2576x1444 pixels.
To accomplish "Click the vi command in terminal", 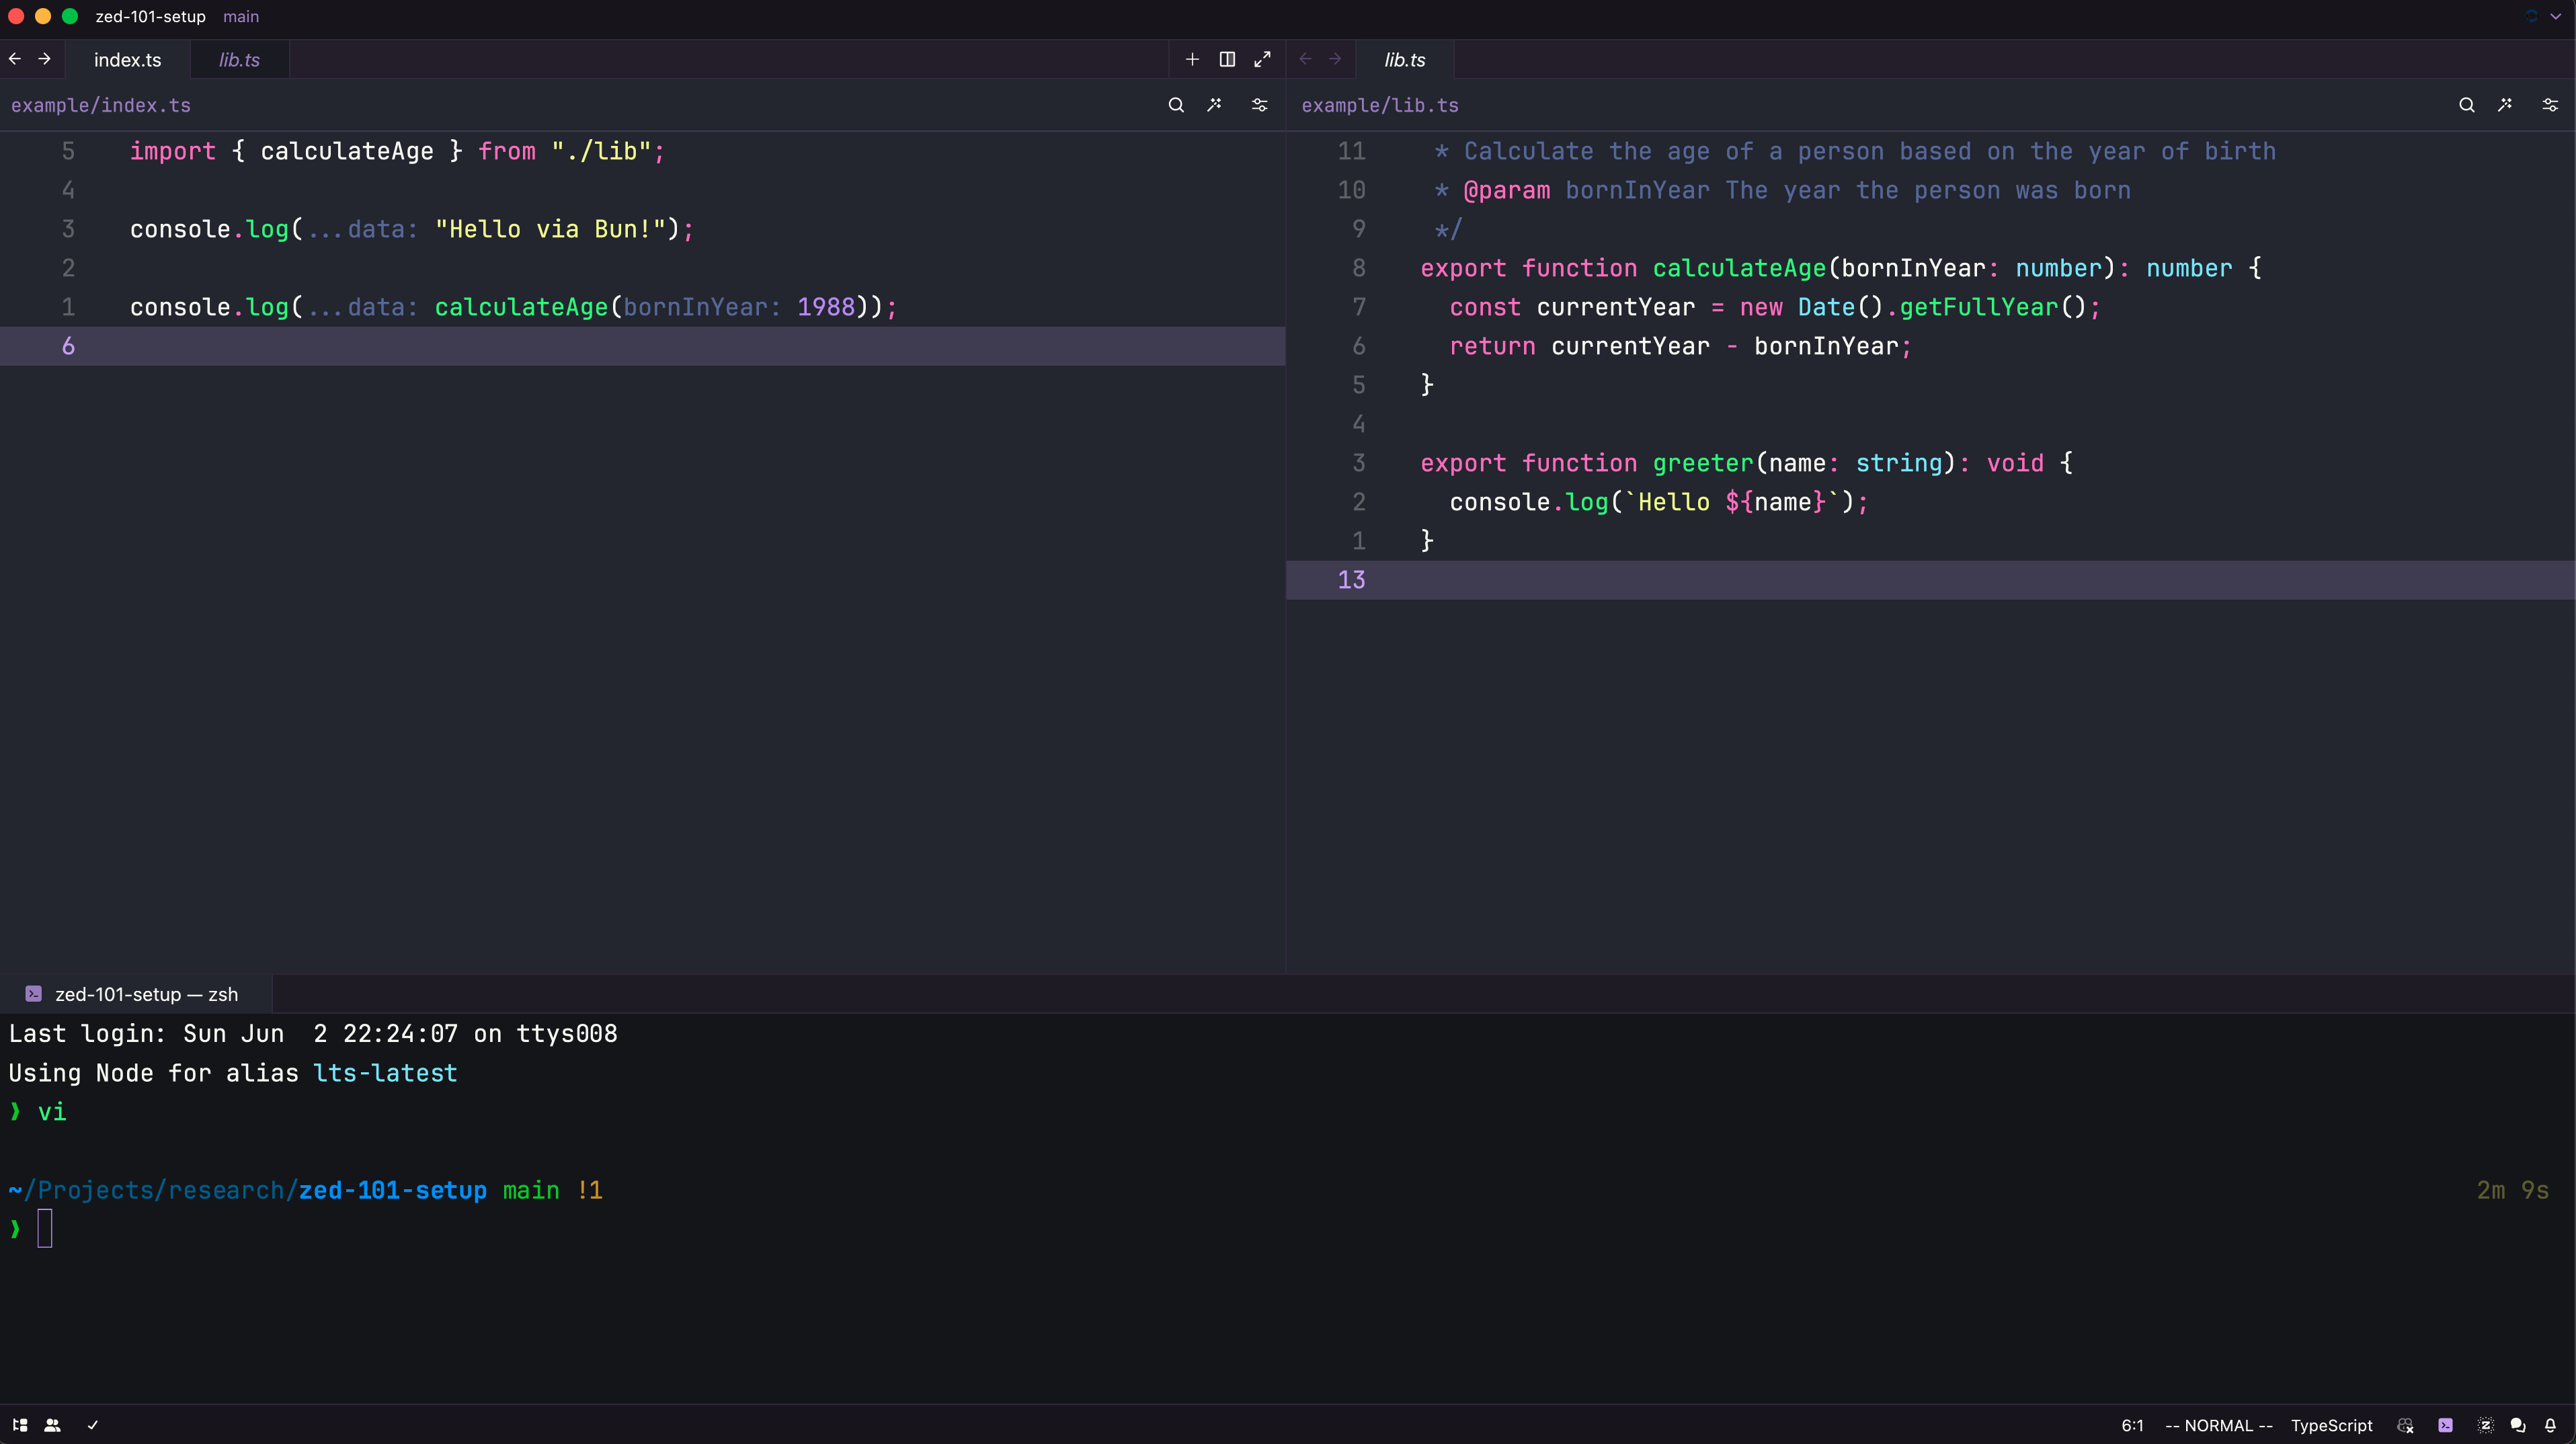I will pyautogui.click(x=52, y=1112).
